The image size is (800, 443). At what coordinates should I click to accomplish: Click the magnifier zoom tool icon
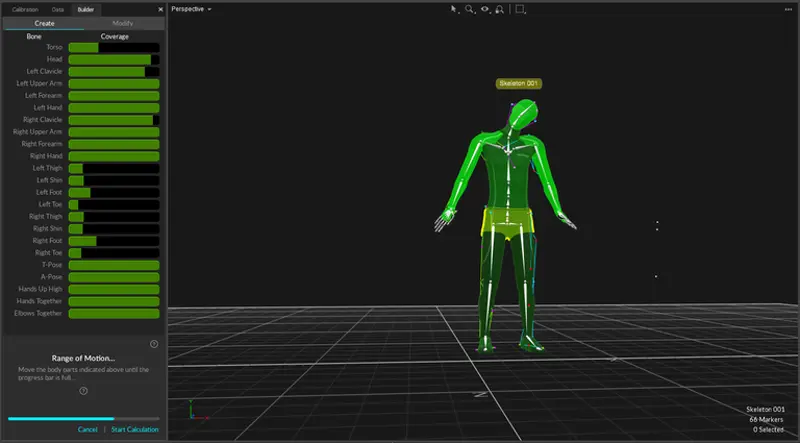[x=469, y=9]
